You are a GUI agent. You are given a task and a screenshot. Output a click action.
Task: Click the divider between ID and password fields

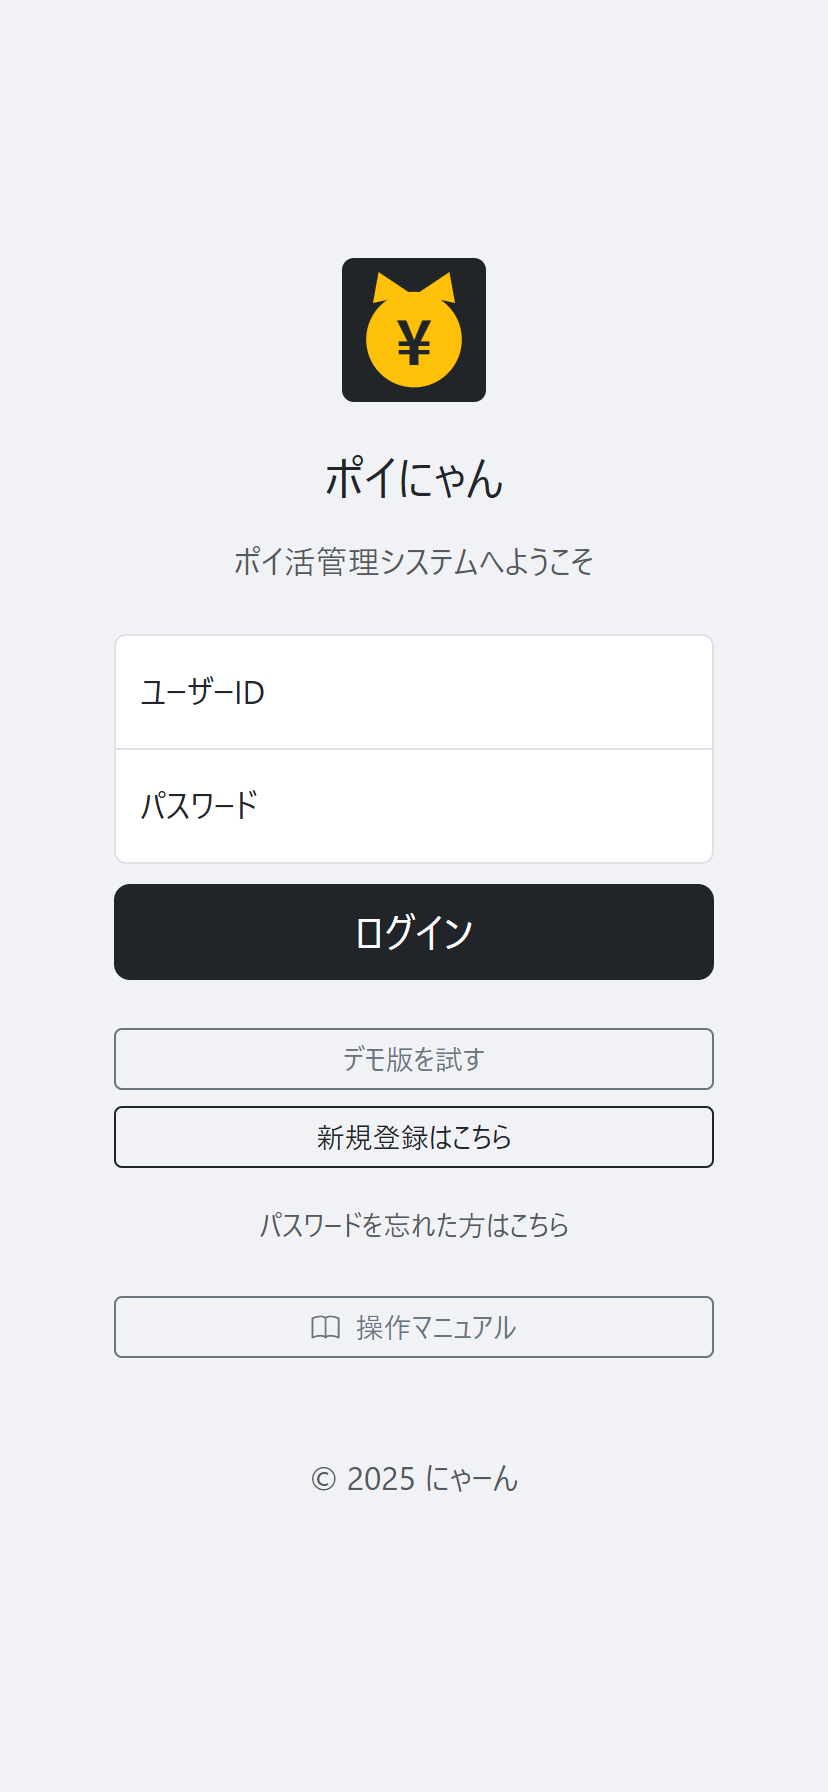(414, 748)
